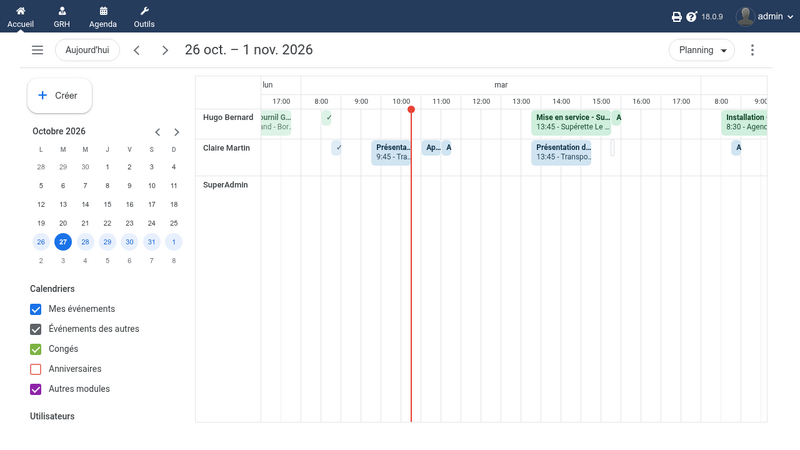Open Claire Martin's 9:45 Présenta... event
This screenshot has height=450, width=800.
tap(391, 153)
